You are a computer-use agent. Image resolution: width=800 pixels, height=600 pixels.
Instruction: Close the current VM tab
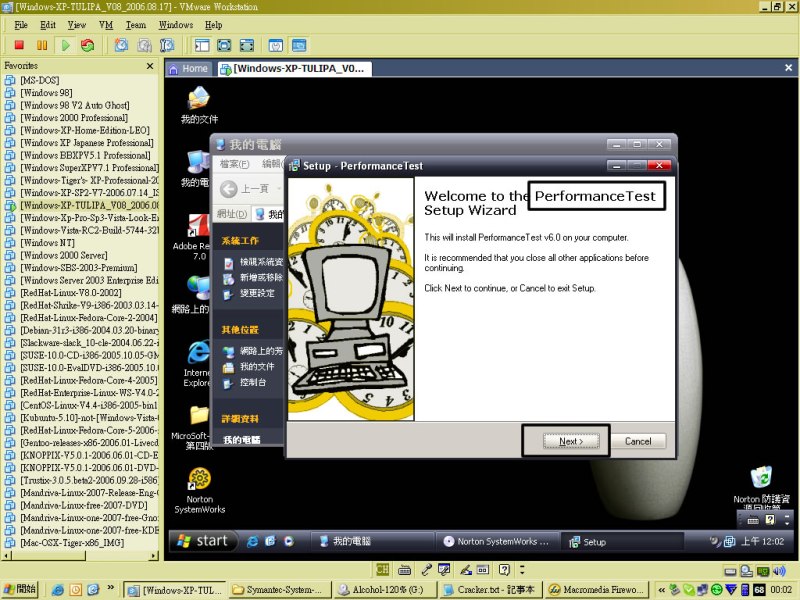coord(788,68)
